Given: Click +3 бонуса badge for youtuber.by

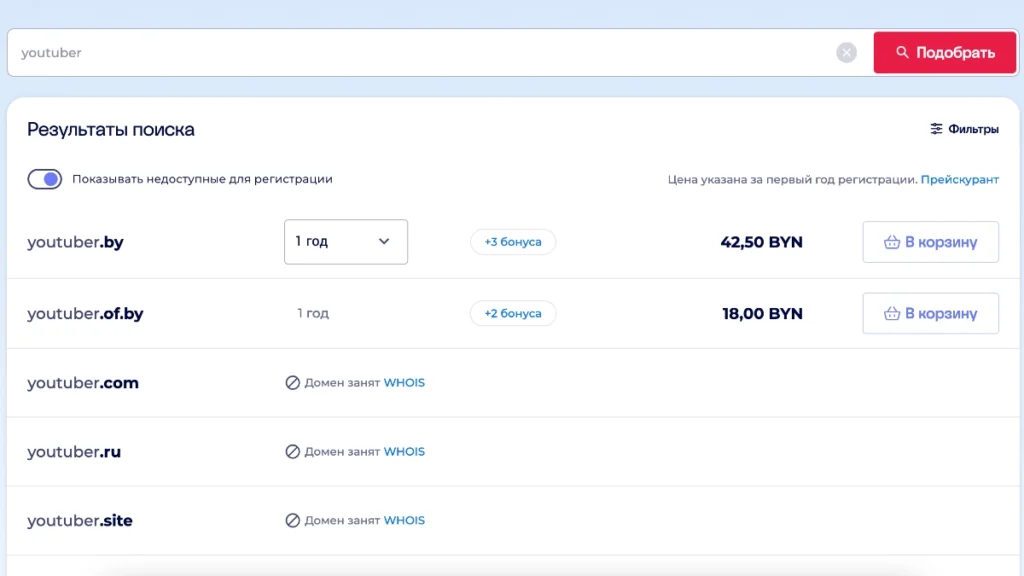Looking at the screenshot, I should [x=513, y=242].
